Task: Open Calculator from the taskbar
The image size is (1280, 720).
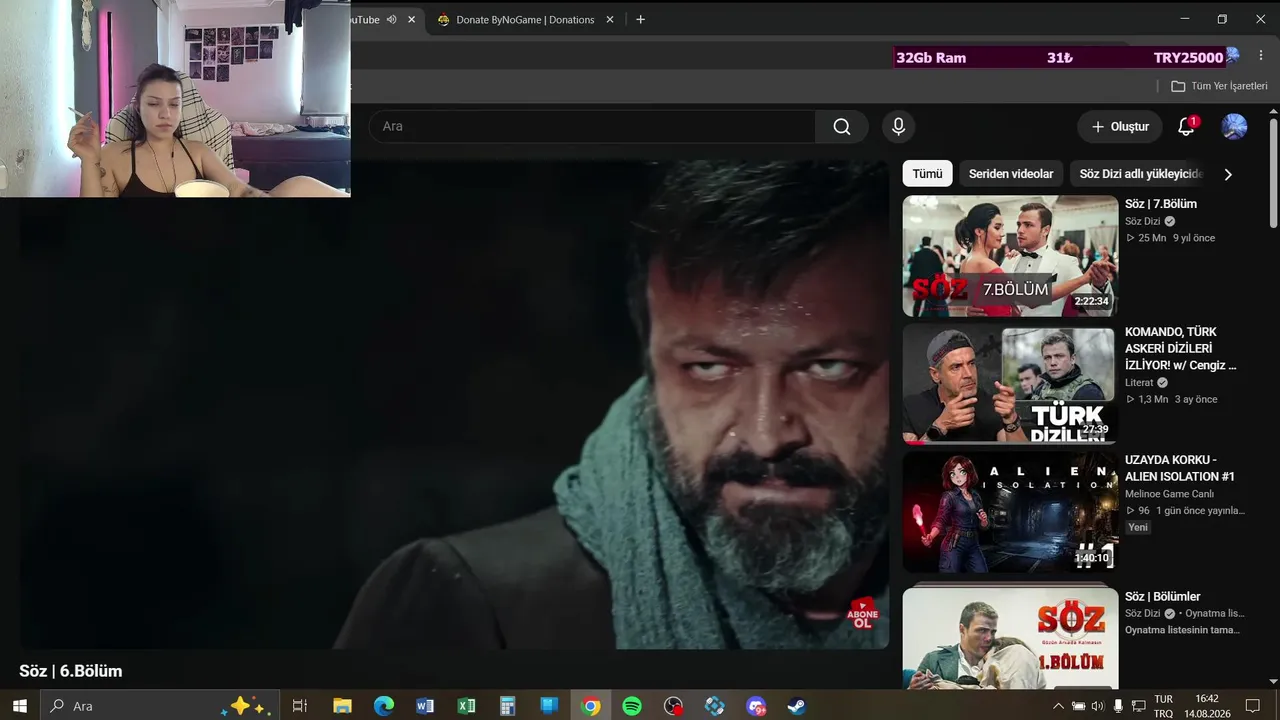Action: point(507,706)
